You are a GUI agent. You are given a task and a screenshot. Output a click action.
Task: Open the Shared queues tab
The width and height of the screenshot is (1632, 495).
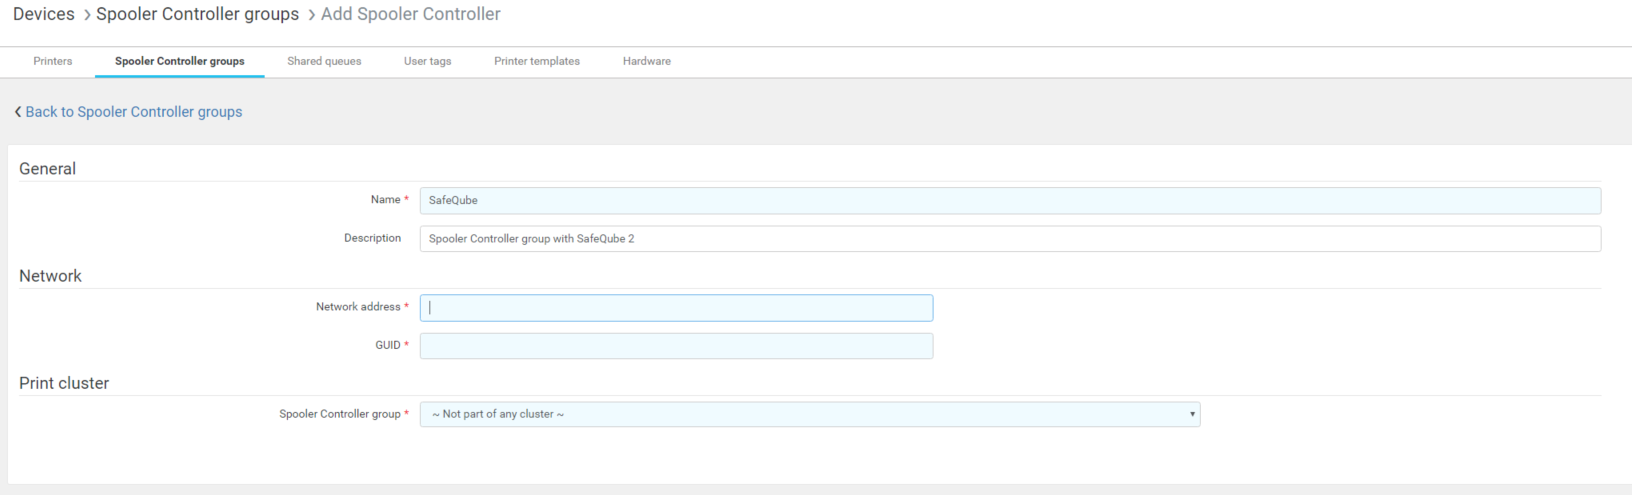point(324,61)
